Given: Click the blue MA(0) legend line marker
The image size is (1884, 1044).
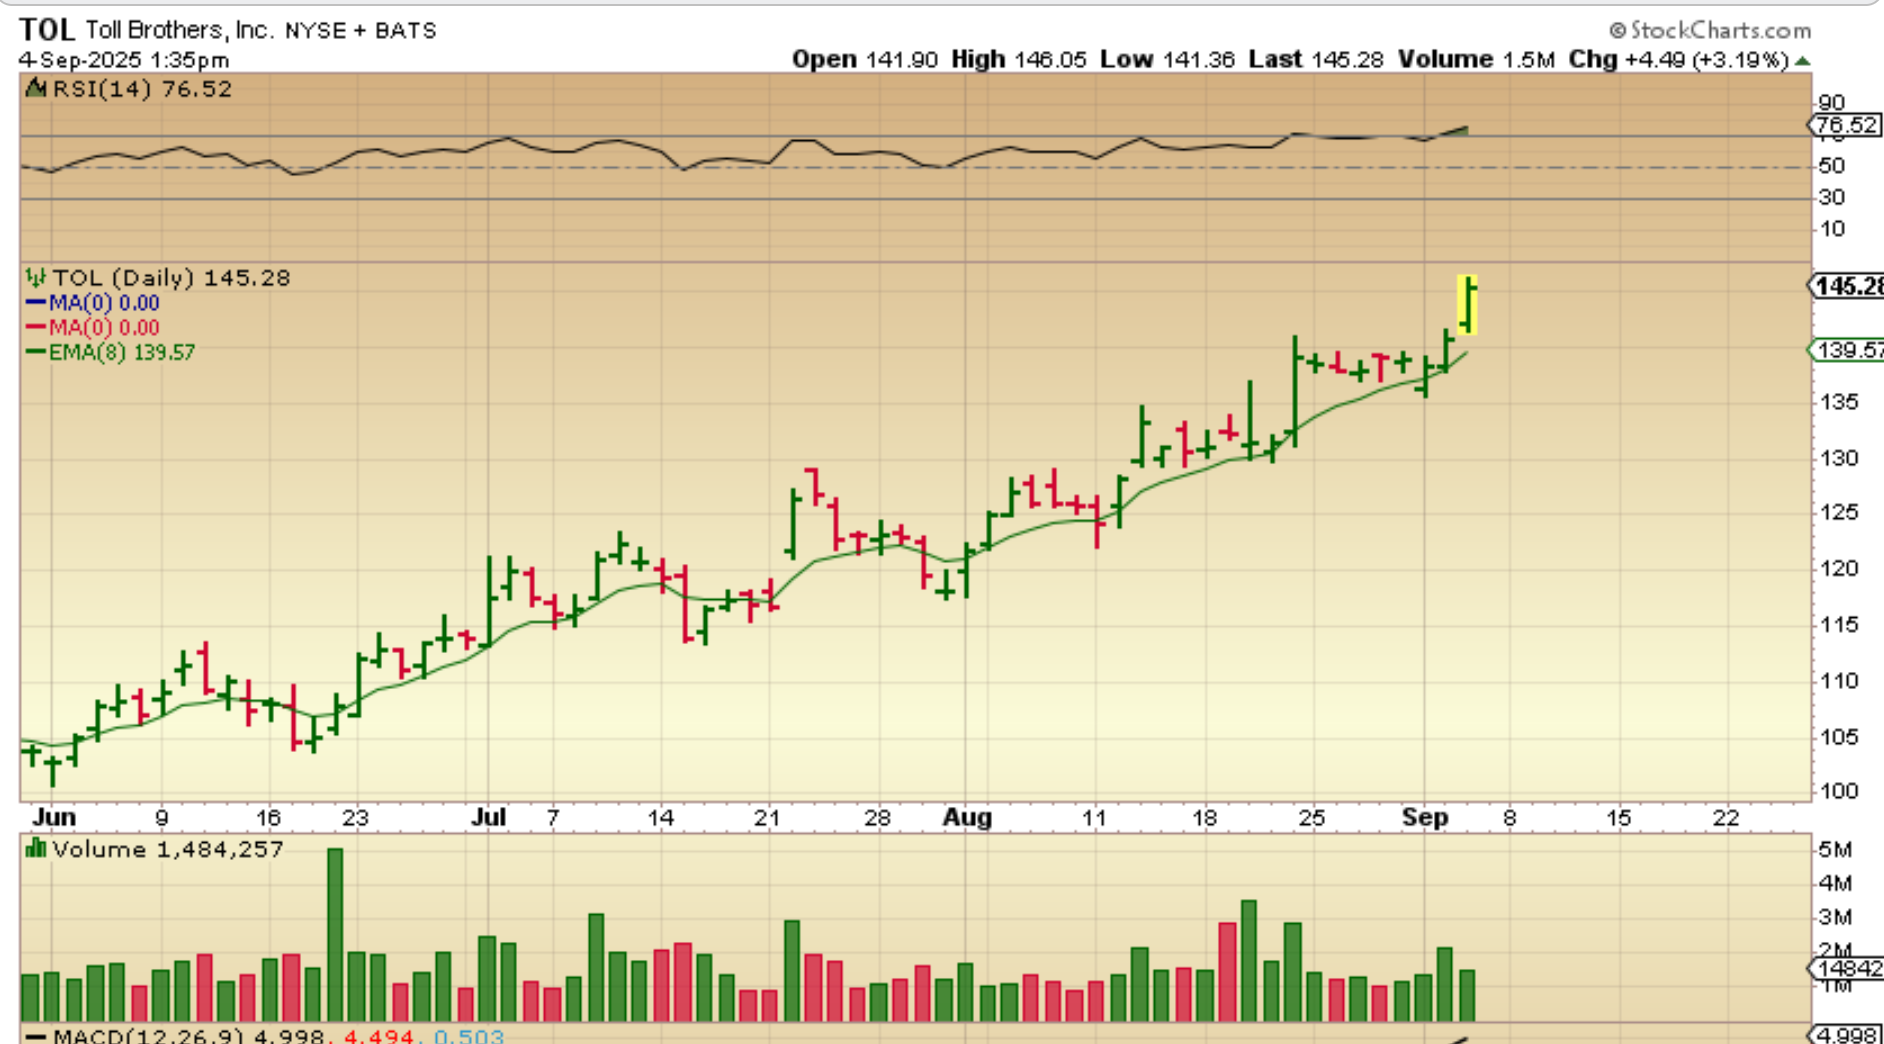Looking at the screenshot, I should click(x=35, y=302).
